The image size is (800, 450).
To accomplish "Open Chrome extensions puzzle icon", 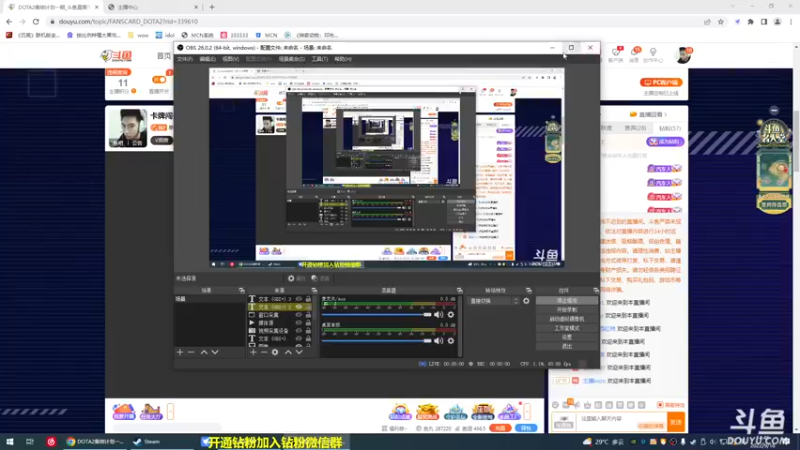I will (751, 21).
